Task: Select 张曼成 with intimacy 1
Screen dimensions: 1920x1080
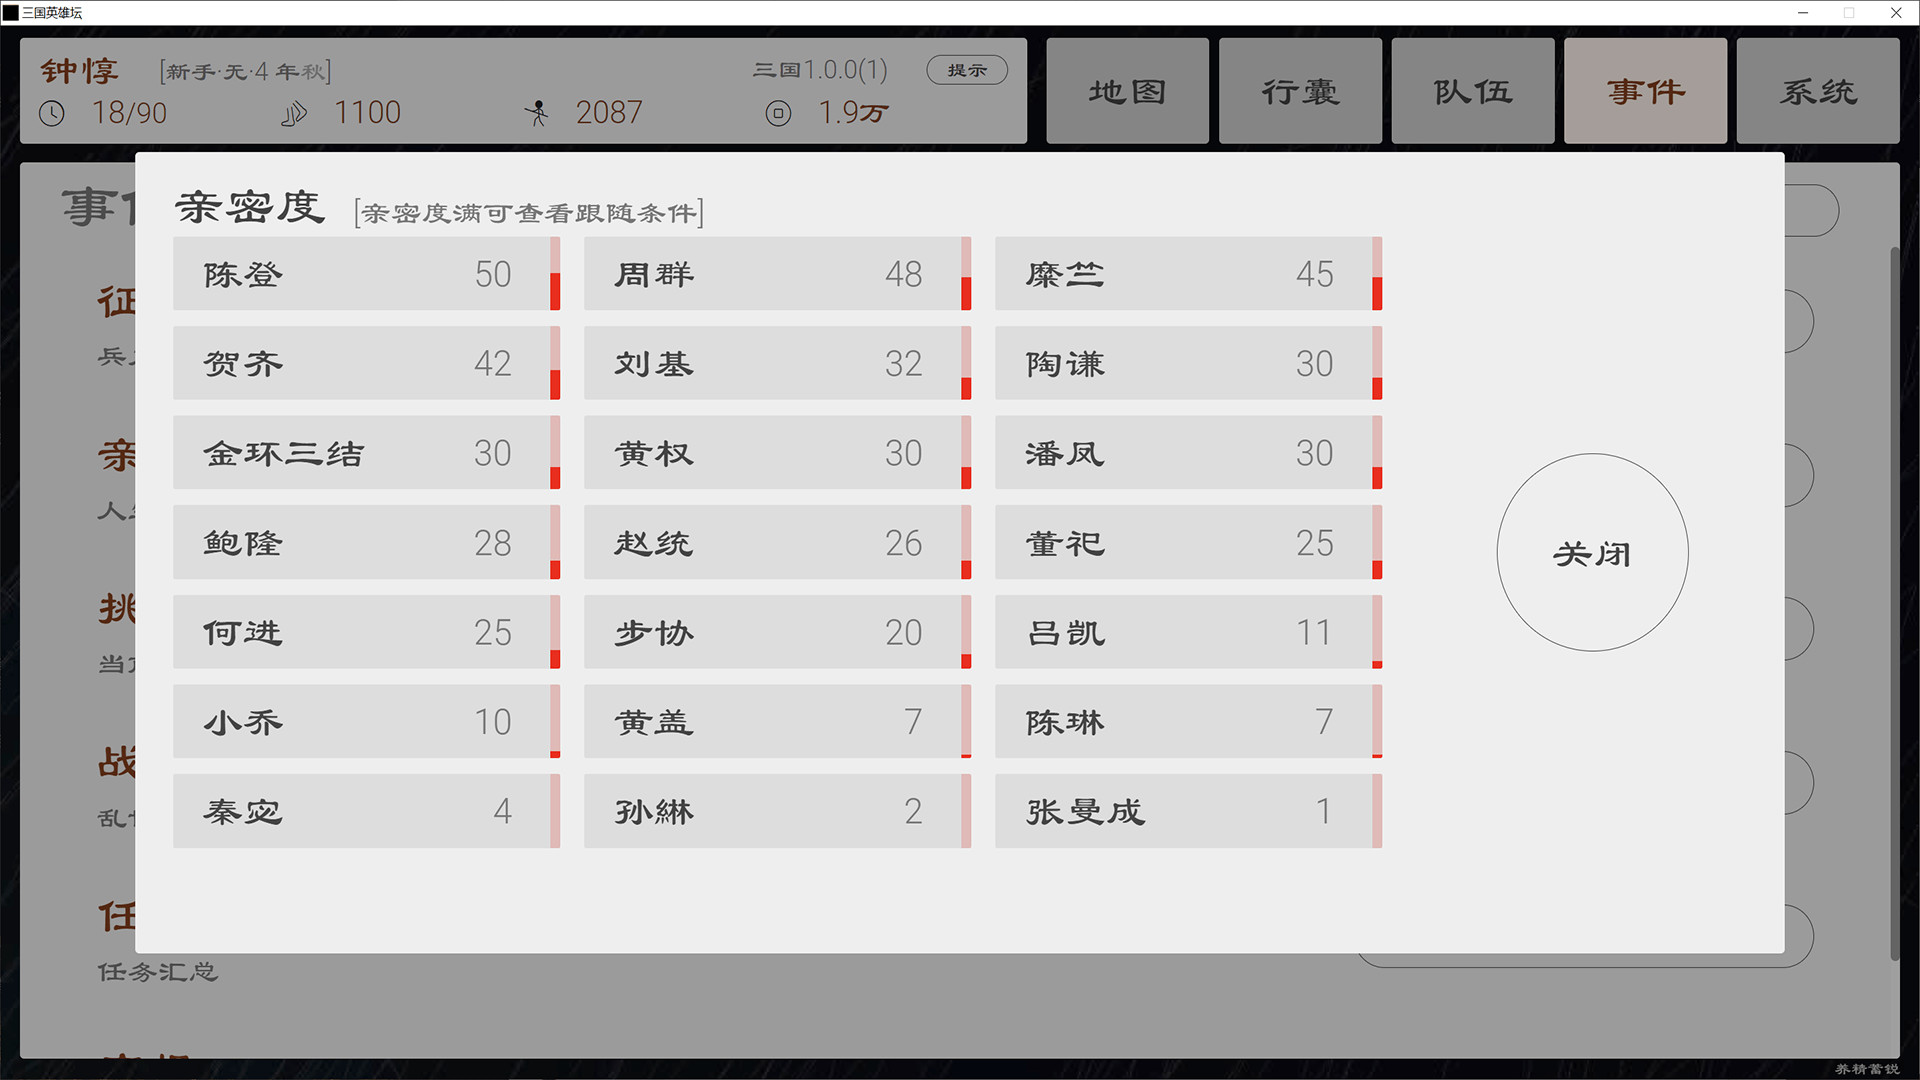Action: point(1188,811)
